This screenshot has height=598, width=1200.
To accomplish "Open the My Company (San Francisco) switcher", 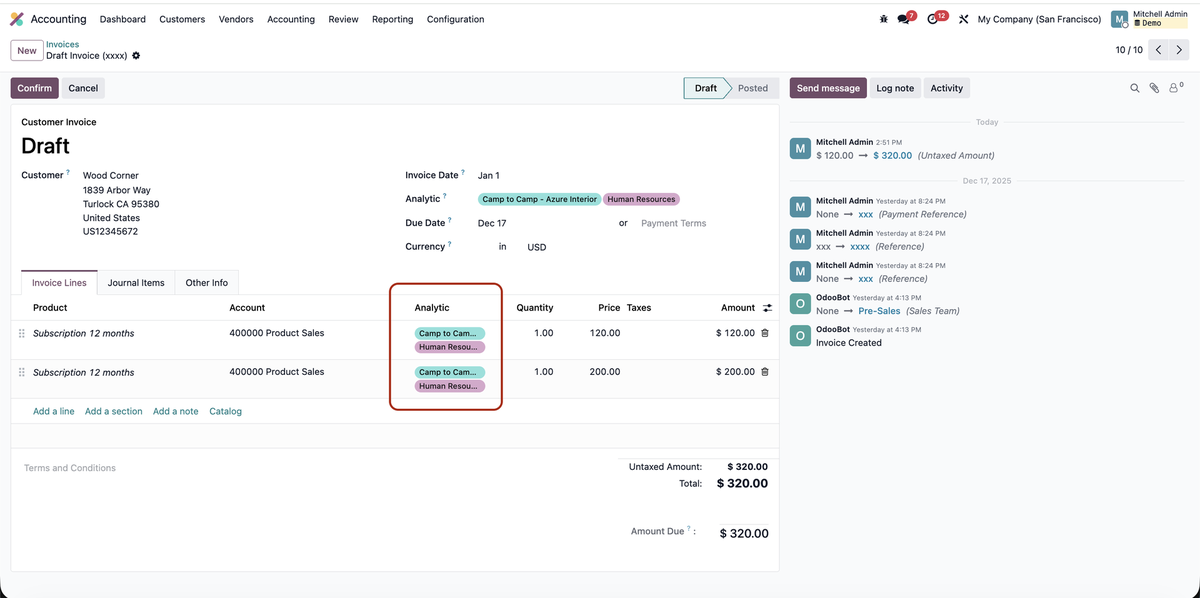I will pyautogui.click(x=1039, y=19).
